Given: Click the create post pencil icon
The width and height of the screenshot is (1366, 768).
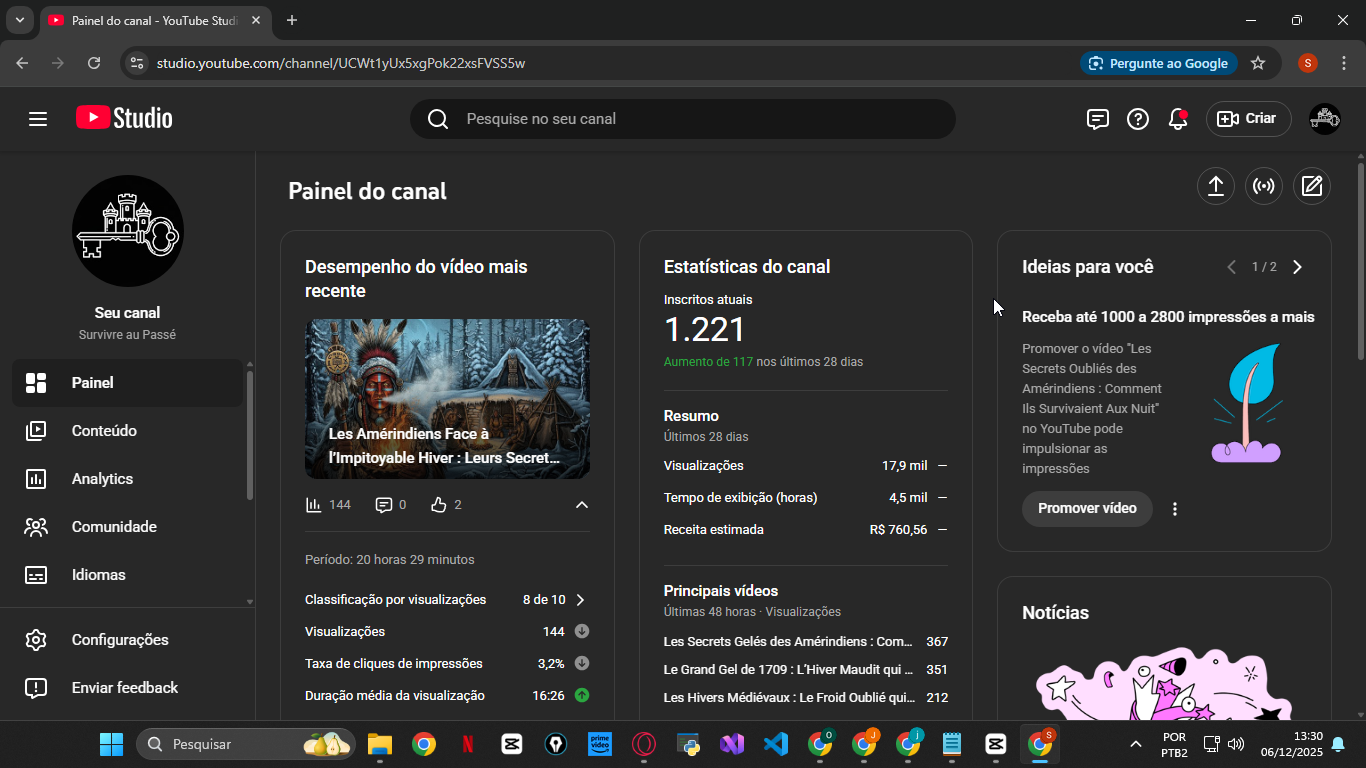Looking at the screenshot, I should tap(1312, 187).
